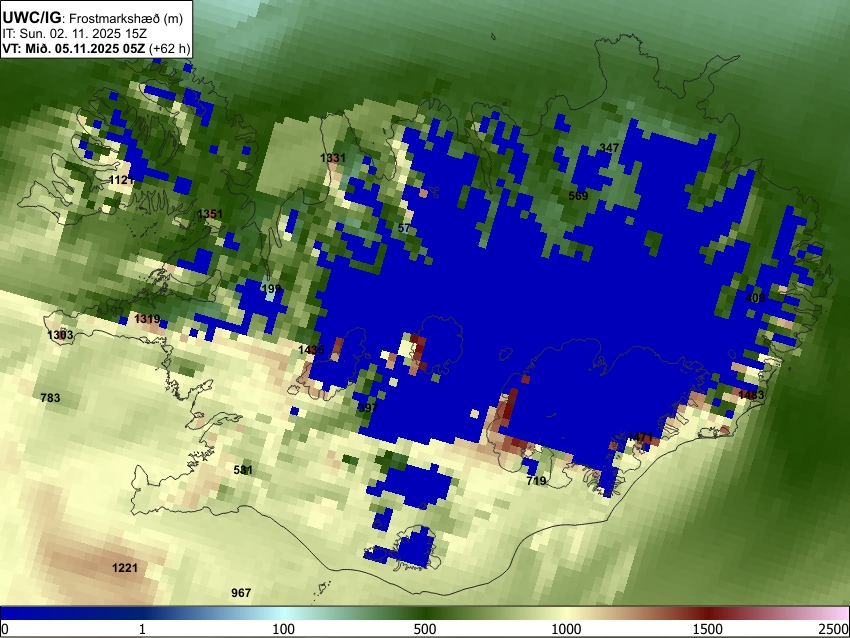Click the map value 397
Image resolution: width=850 pixels, height=638 pixels.
click(x=368, y=408)
